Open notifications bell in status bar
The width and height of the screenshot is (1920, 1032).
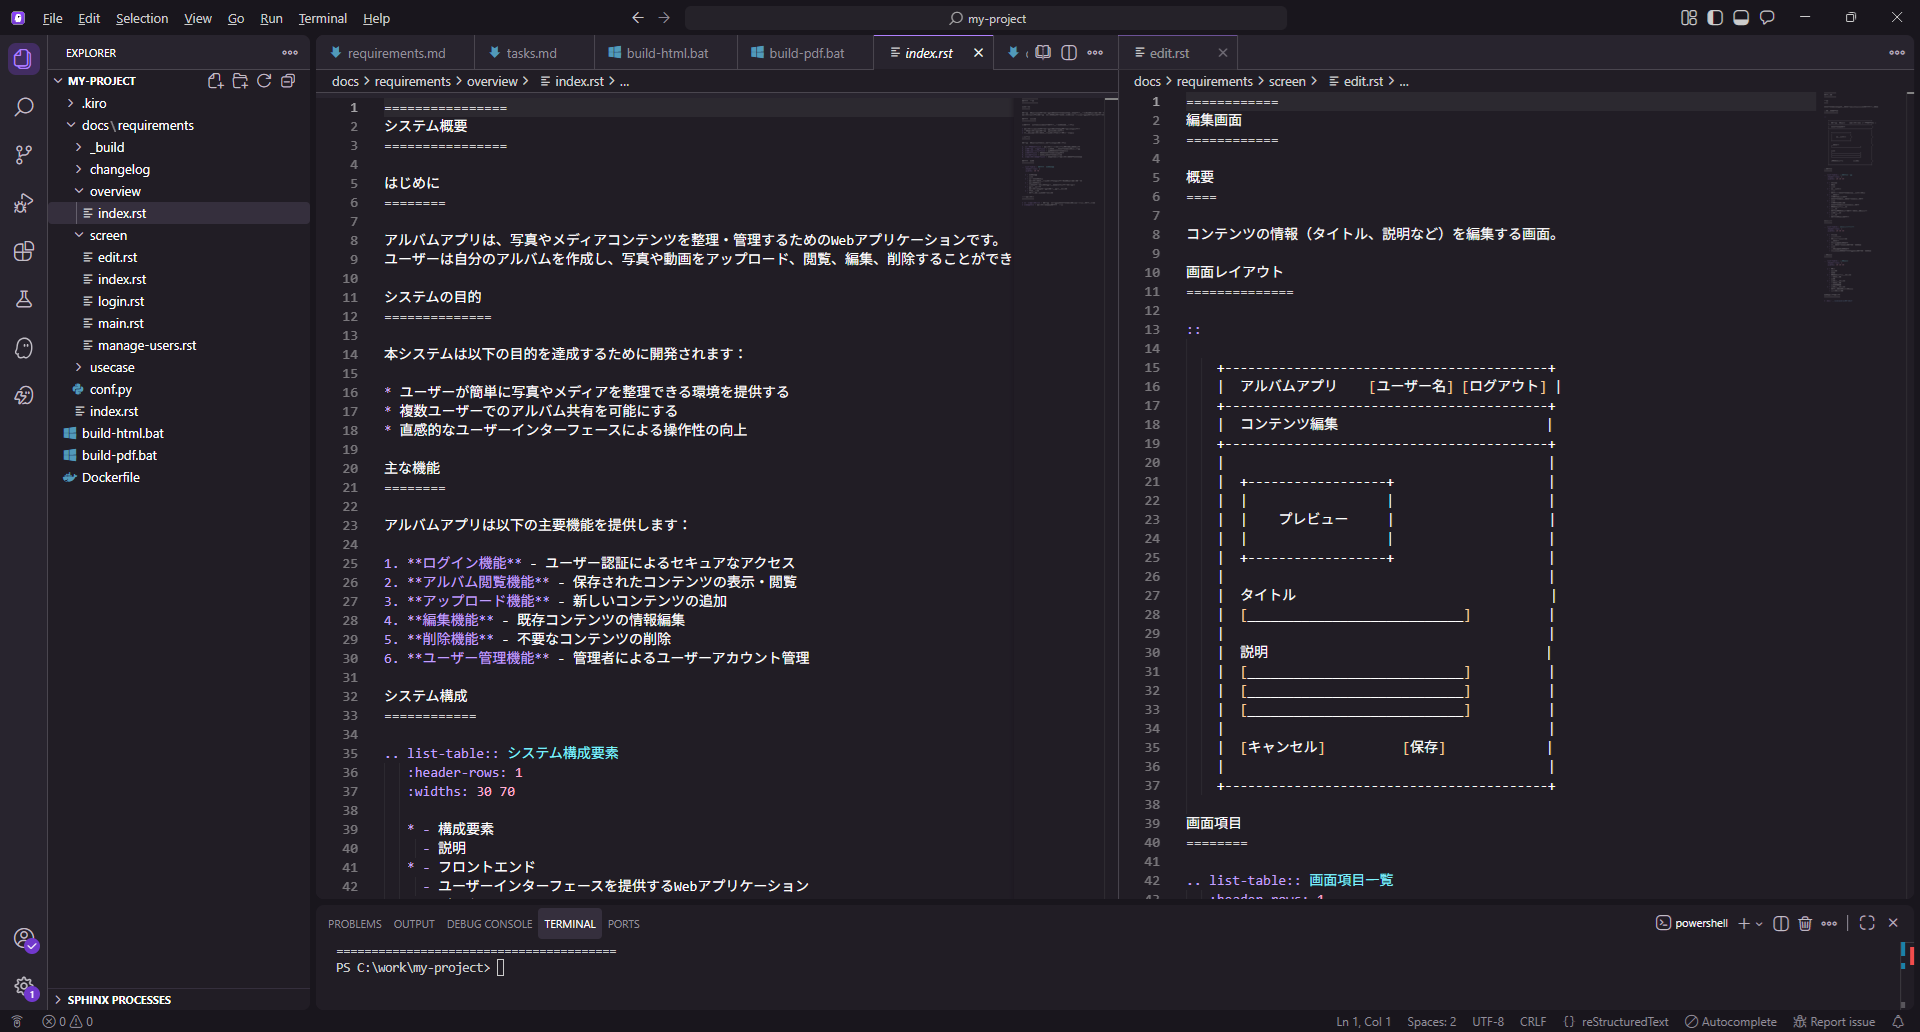[x=1898, y=1021]
